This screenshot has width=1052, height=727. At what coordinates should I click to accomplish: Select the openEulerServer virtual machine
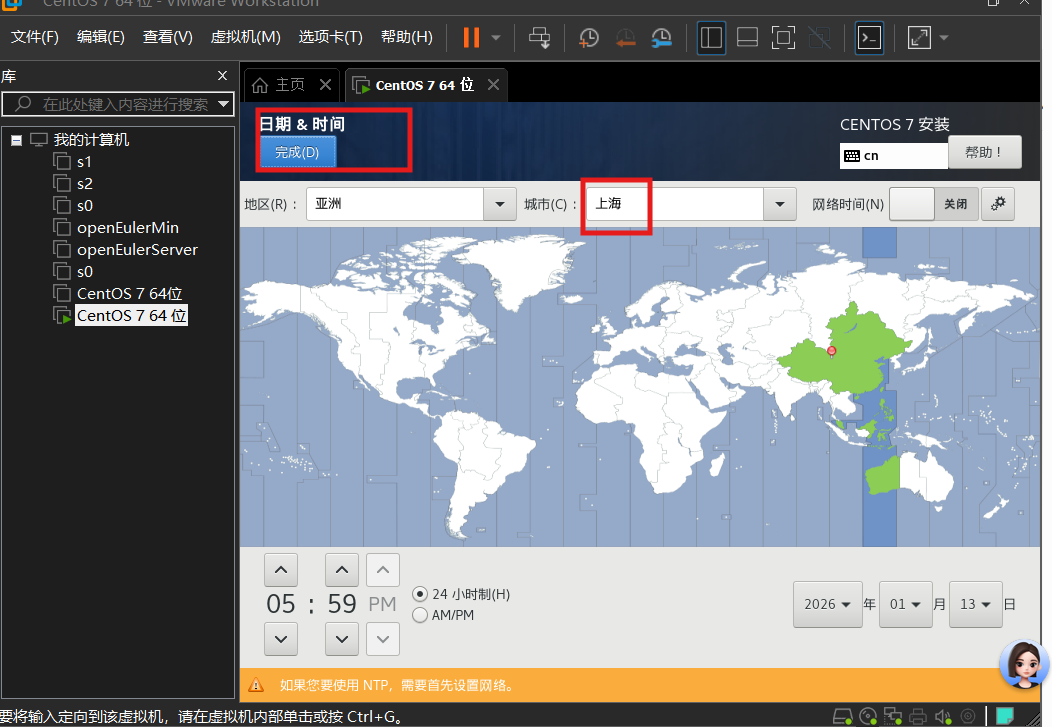click(137, 249)
